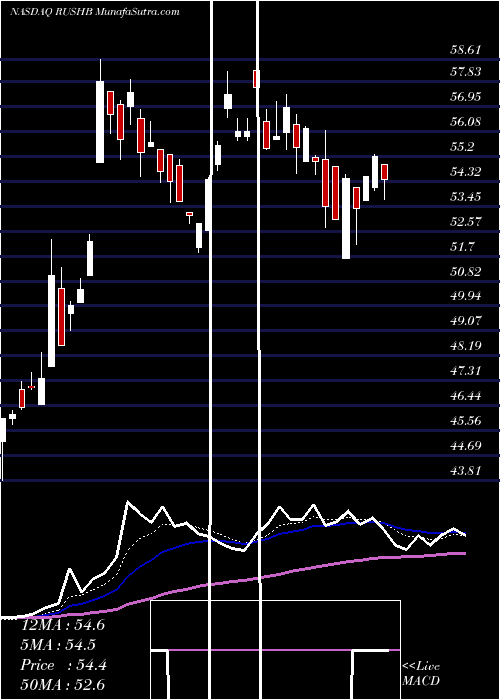Viewport: 500px width, 700px height.
Task: Click the 45.56 price label
Action: pos(465,421)
